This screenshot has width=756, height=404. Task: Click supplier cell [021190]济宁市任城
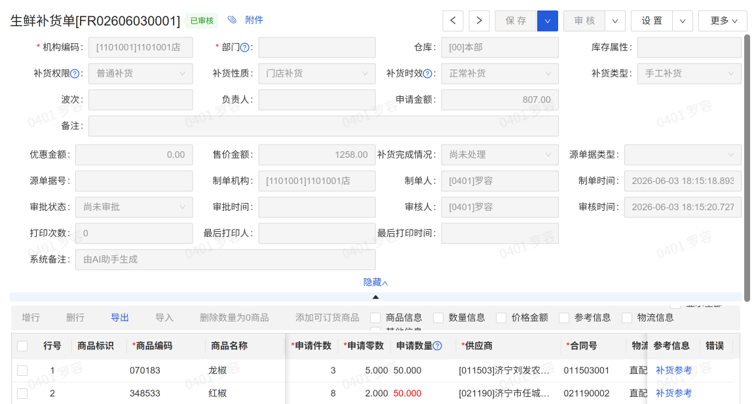click(504, 393)
